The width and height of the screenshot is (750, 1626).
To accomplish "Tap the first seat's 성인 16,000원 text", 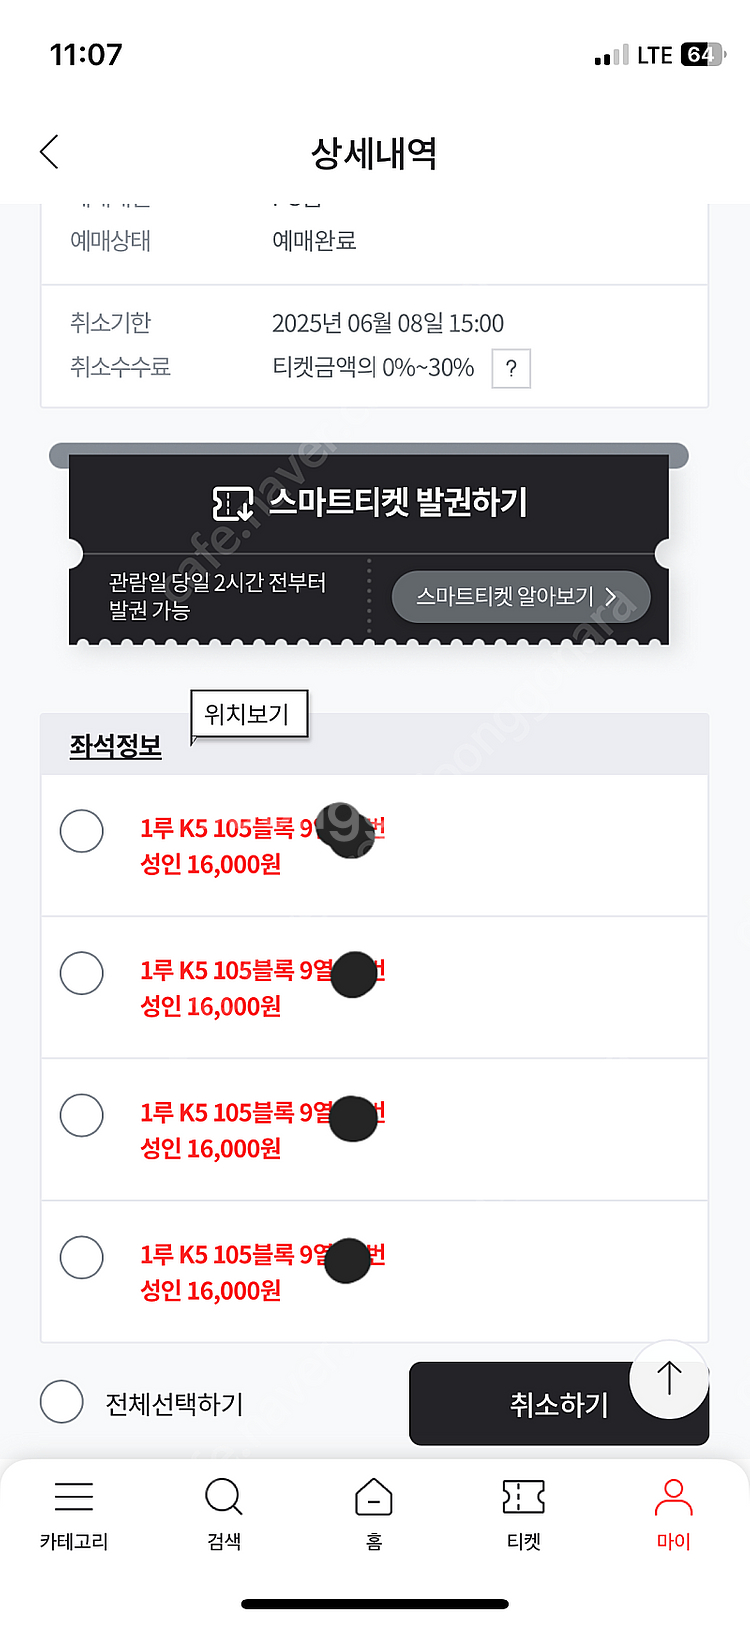I will 211,865.
